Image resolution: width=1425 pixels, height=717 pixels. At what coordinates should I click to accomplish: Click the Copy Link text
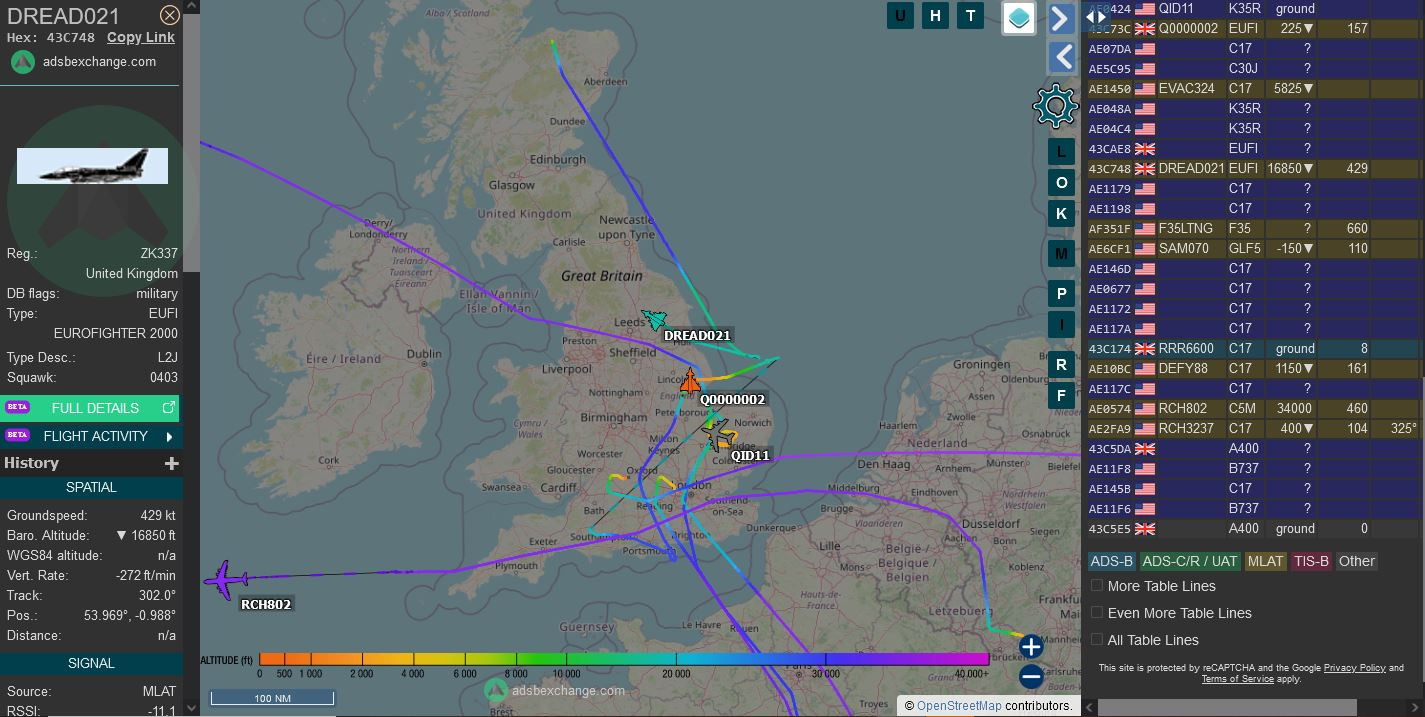coord(141,37)
